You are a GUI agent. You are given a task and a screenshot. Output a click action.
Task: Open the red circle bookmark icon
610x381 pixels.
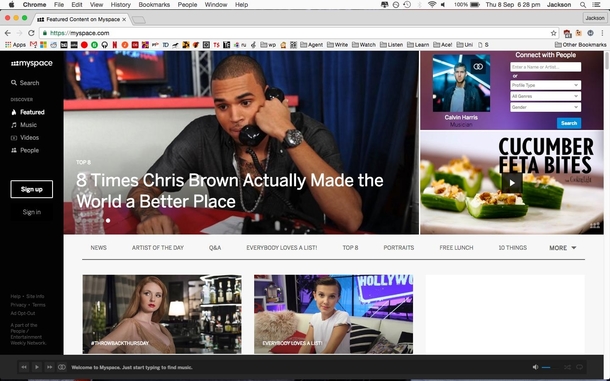(84, 45)
